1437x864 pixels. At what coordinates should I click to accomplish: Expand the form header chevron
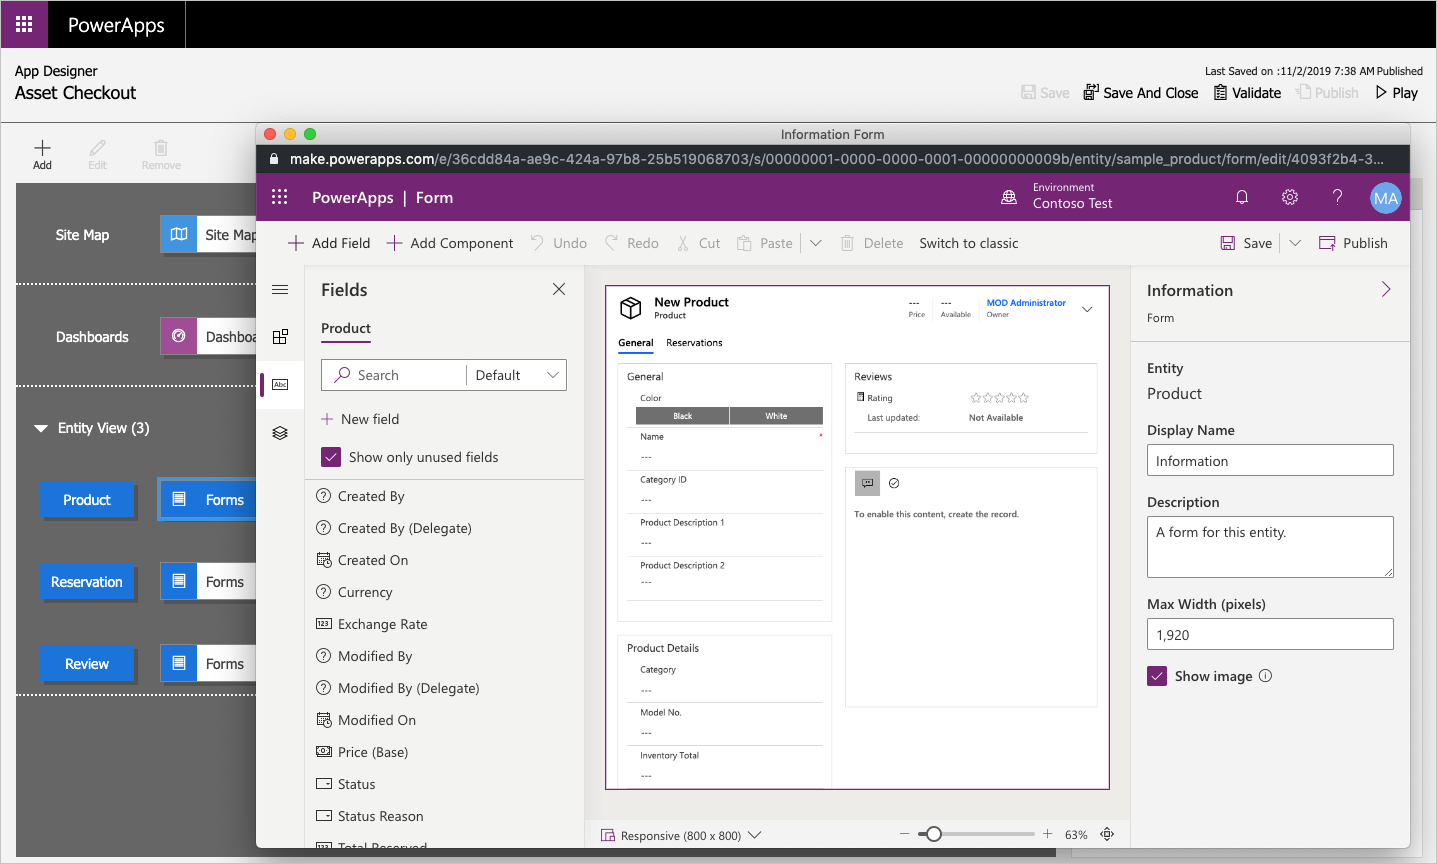tap(1087, 309)
